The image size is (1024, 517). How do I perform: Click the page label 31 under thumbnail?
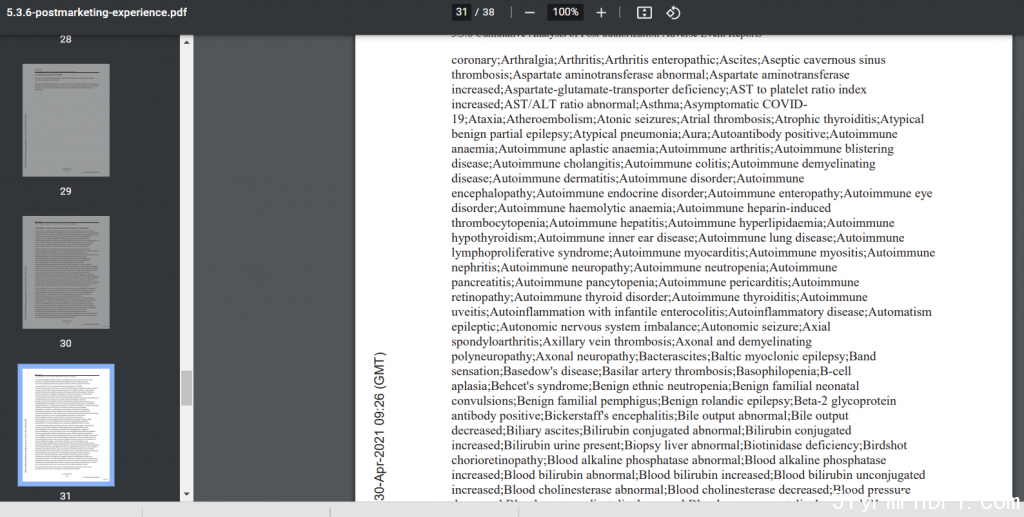tap(66, 496)
